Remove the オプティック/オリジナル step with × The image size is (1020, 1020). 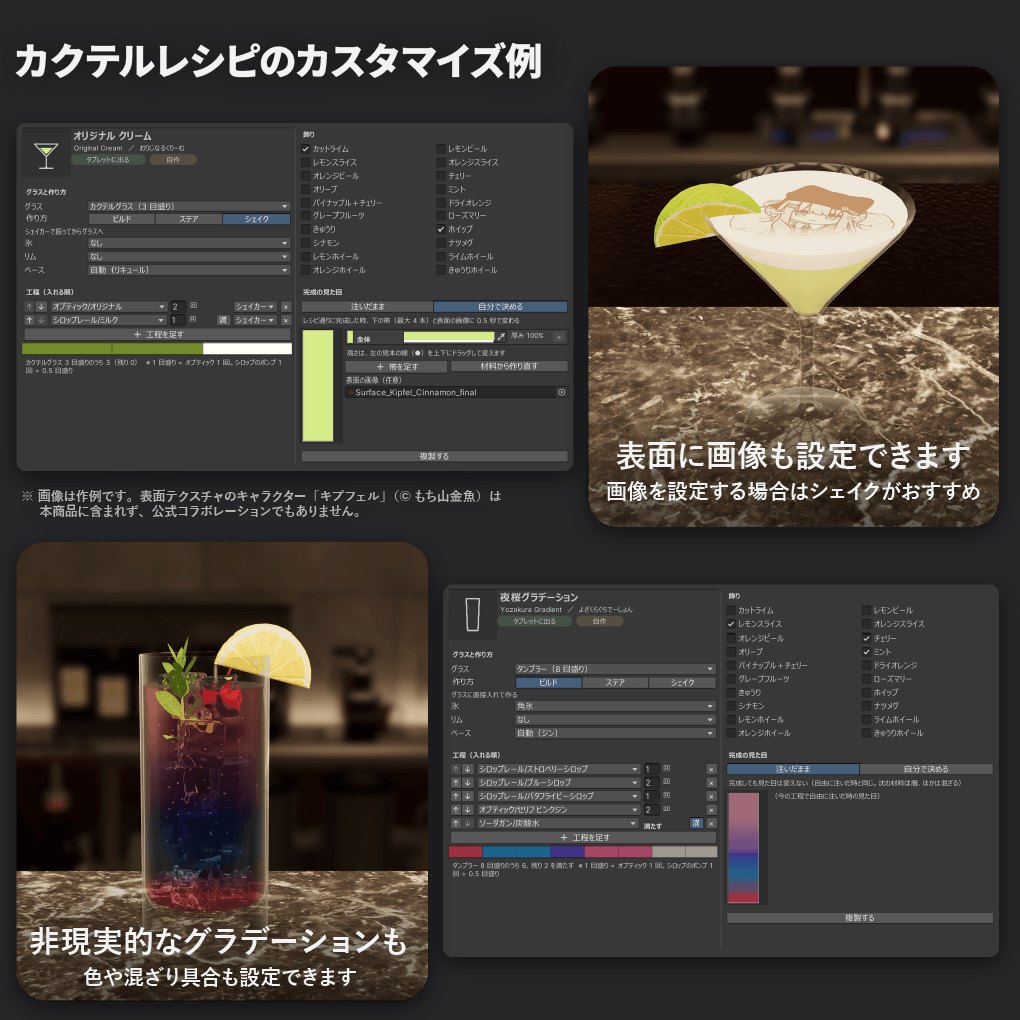(x=286, y=306)
